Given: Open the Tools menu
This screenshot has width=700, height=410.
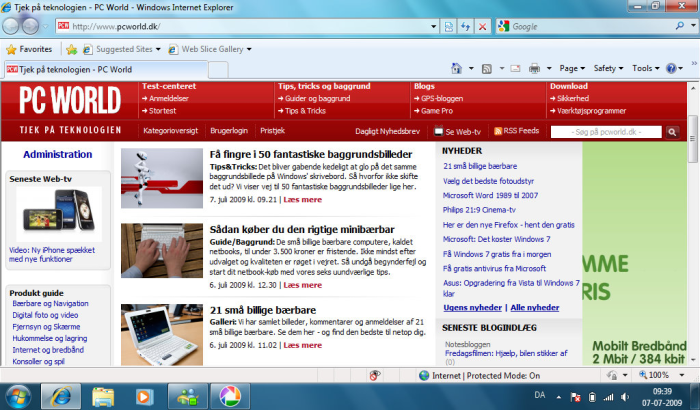Looking at the screenshot, I should click(x=646, y=68).
